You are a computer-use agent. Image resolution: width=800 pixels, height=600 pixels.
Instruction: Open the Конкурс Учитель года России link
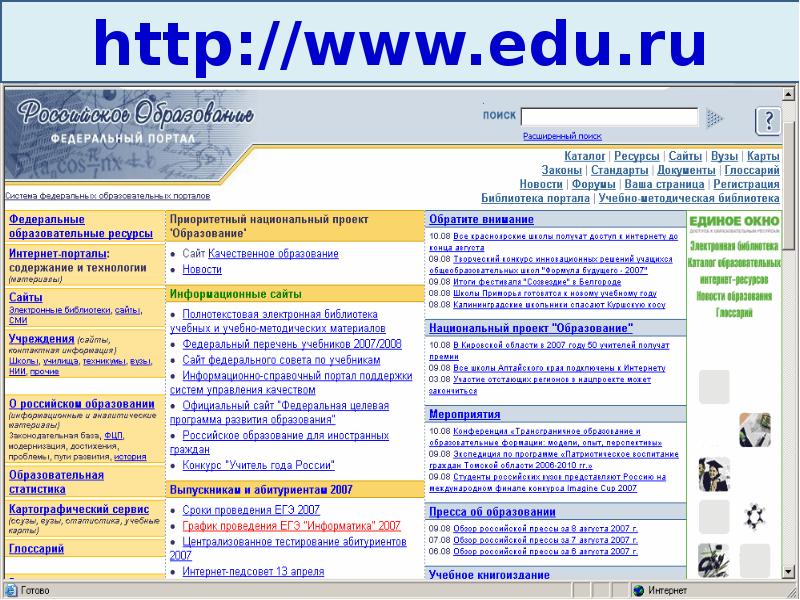click(x=258, y=466)
